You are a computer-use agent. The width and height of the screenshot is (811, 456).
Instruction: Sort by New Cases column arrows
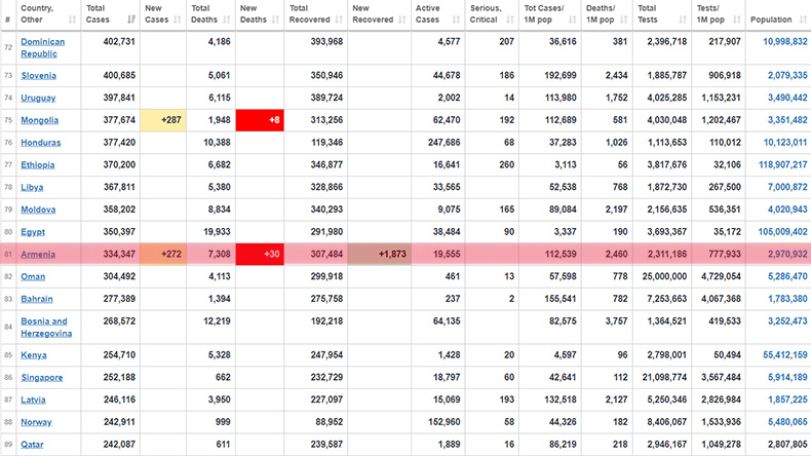tap(177, 20)
